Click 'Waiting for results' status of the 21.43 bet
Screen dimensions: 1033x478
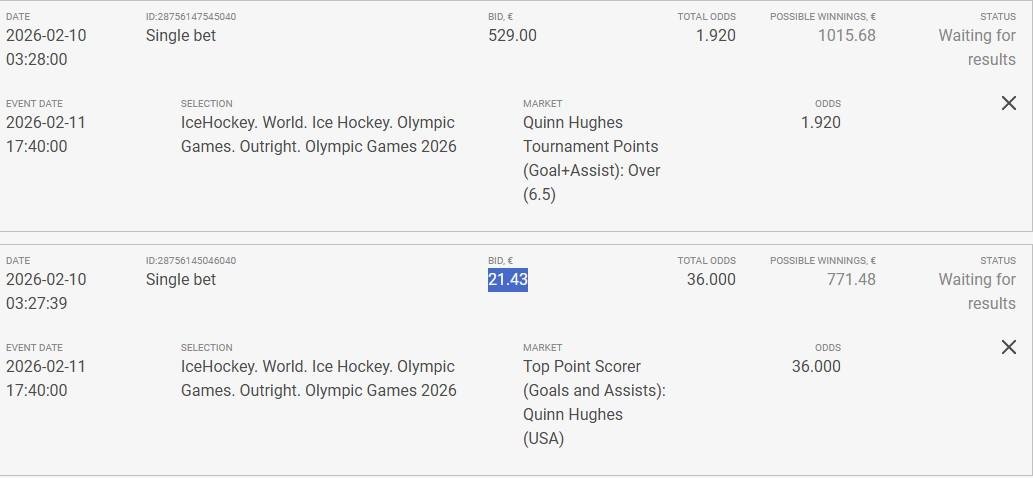coord(976,291)
